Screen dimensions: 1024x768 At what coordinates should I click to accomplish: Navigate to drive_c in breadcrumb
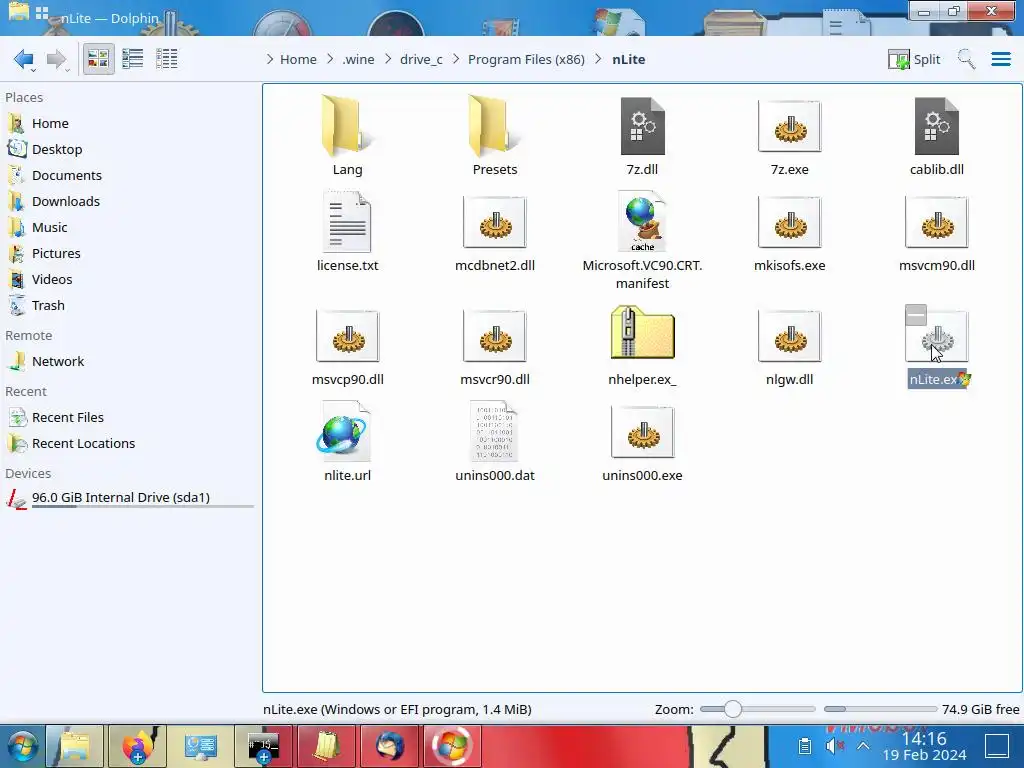[x=421, y=59]
